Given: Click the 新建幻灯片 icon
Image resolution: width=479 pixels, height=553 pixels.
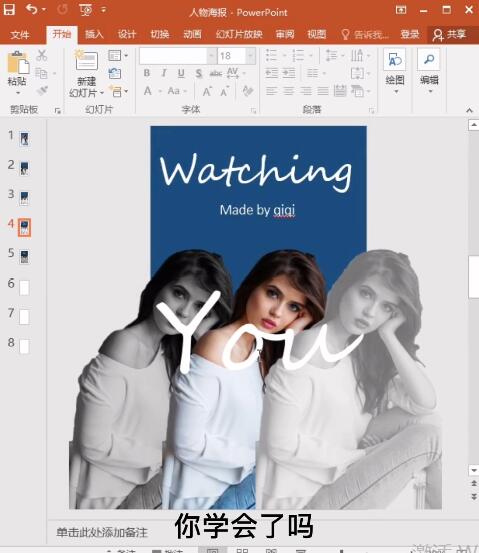Looking at the screenshot, I should pos(86,60).
